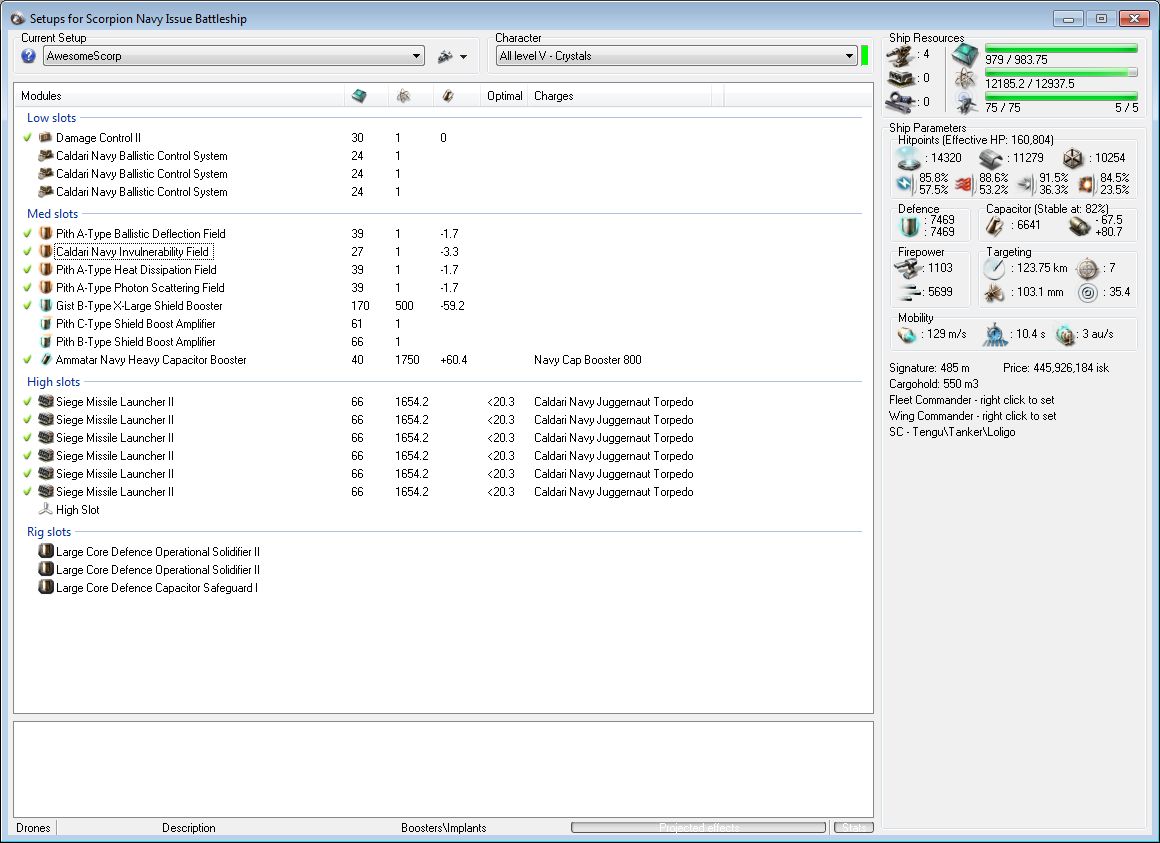The width and height of the screenshot is (1160, 843).
Task: Click the capacitor column header icon
Action: tap(448, 96)
